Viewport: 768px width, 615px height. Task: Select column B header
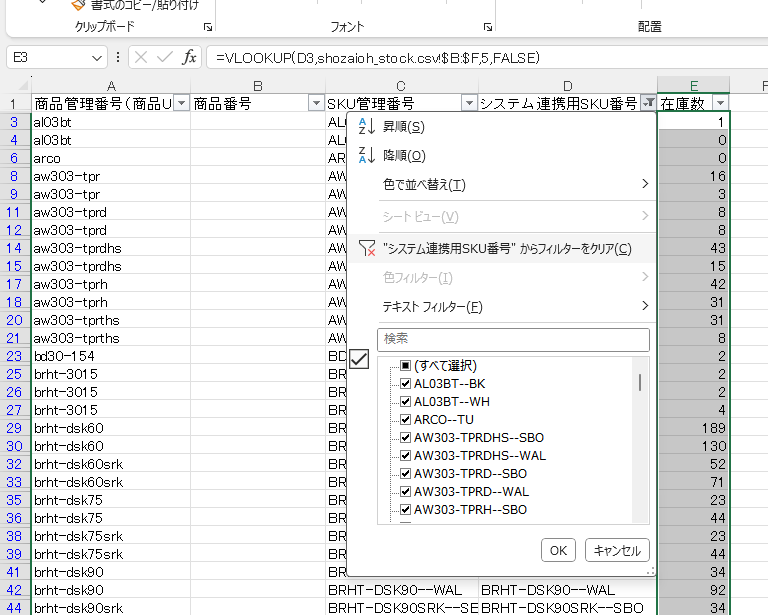pyautogui.click(x=258, y=86)
